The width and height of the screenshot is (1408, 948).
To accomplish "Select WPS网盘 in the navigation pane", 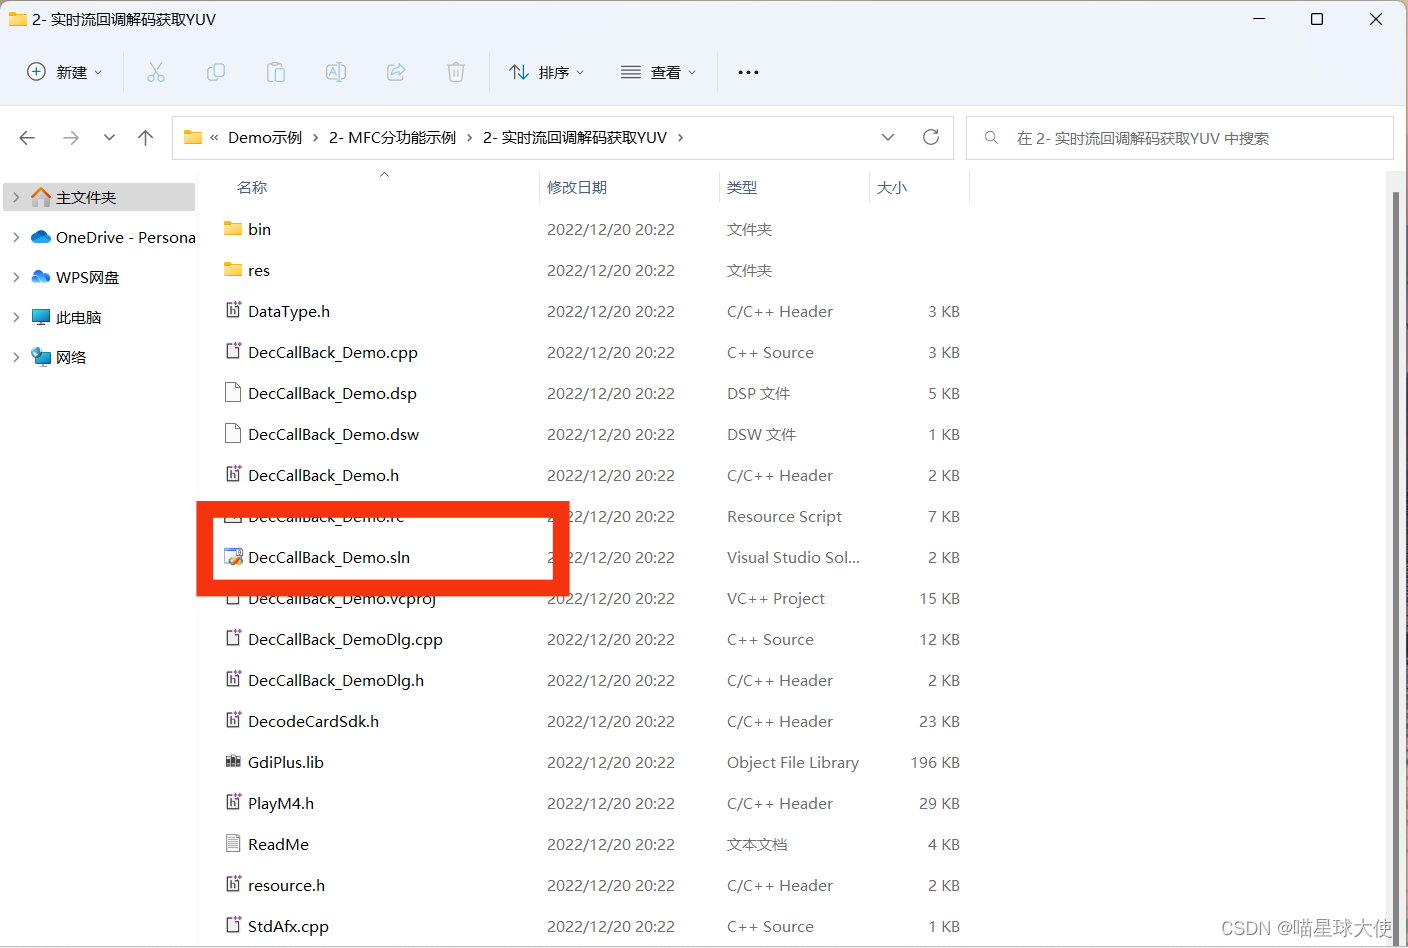I will tap(87, 277).
